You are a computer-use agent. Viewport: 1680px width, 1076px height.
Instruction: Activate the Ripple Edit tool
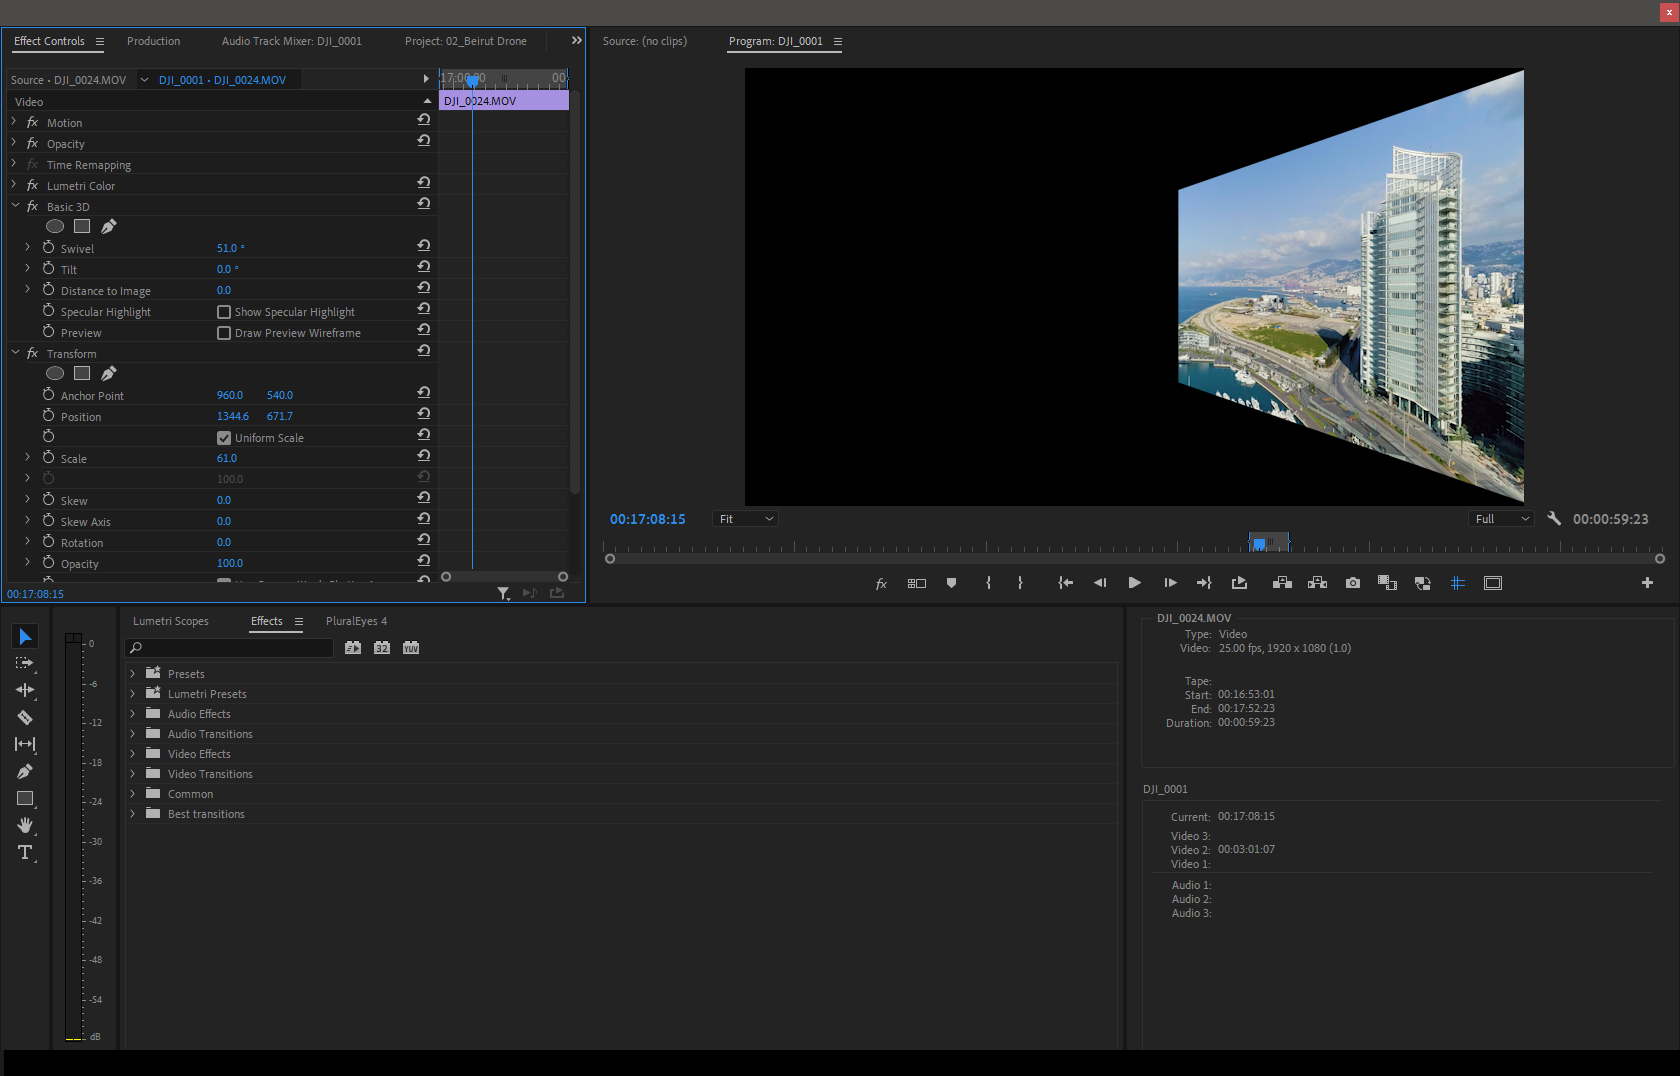click(25, 690)
